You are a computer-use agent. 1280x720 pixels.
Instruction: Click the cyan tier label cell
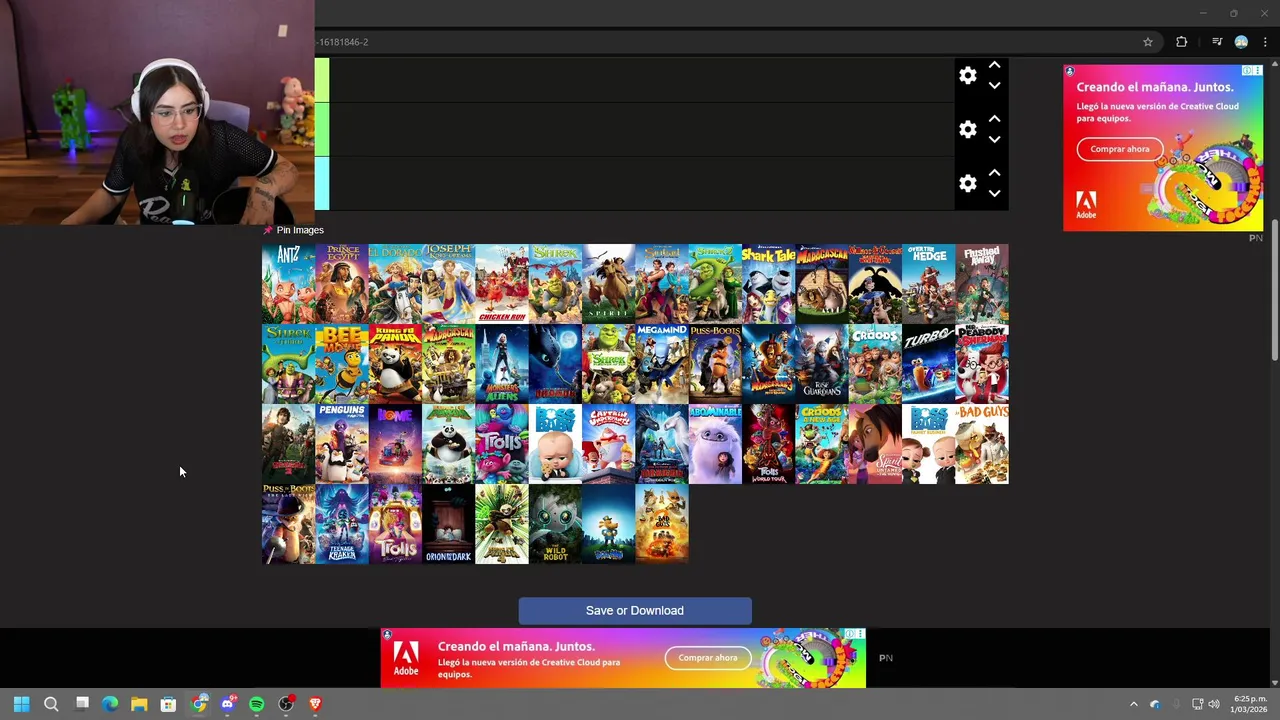point(322,184)
